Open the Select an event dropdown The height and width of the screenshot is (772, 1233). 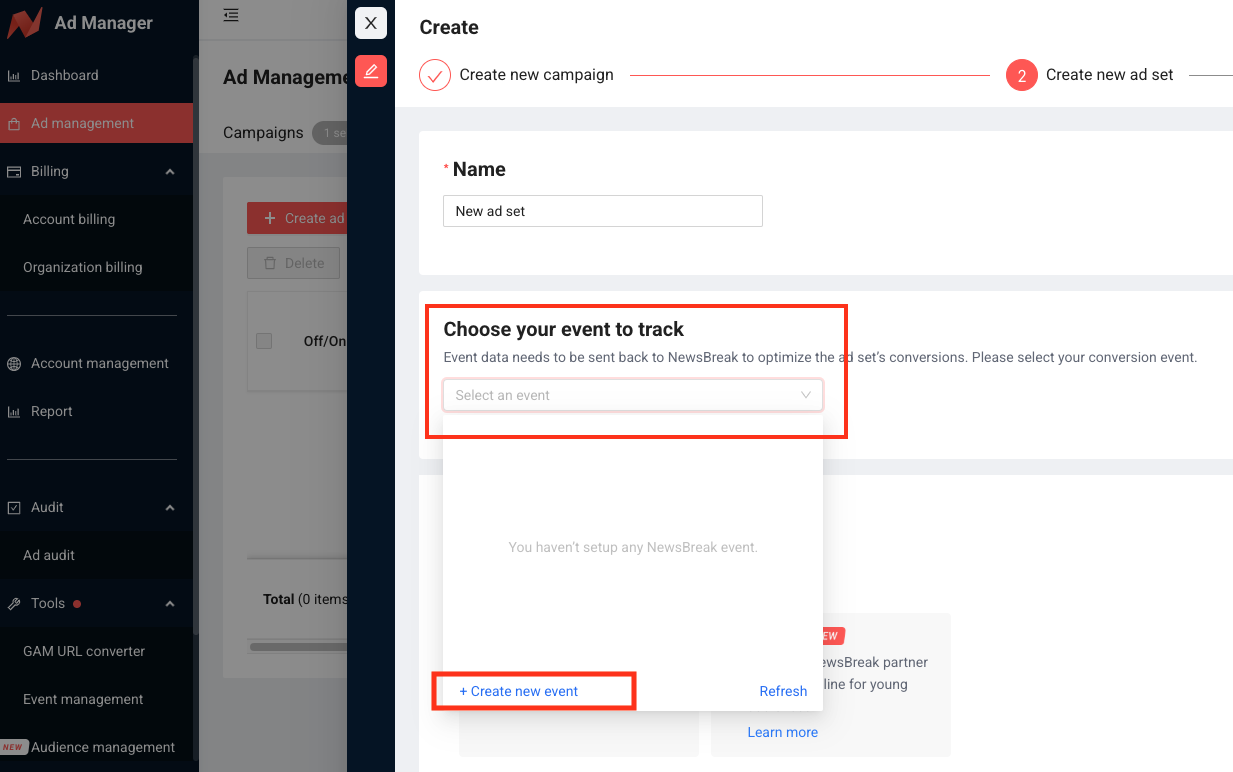(x=632, y=395)
